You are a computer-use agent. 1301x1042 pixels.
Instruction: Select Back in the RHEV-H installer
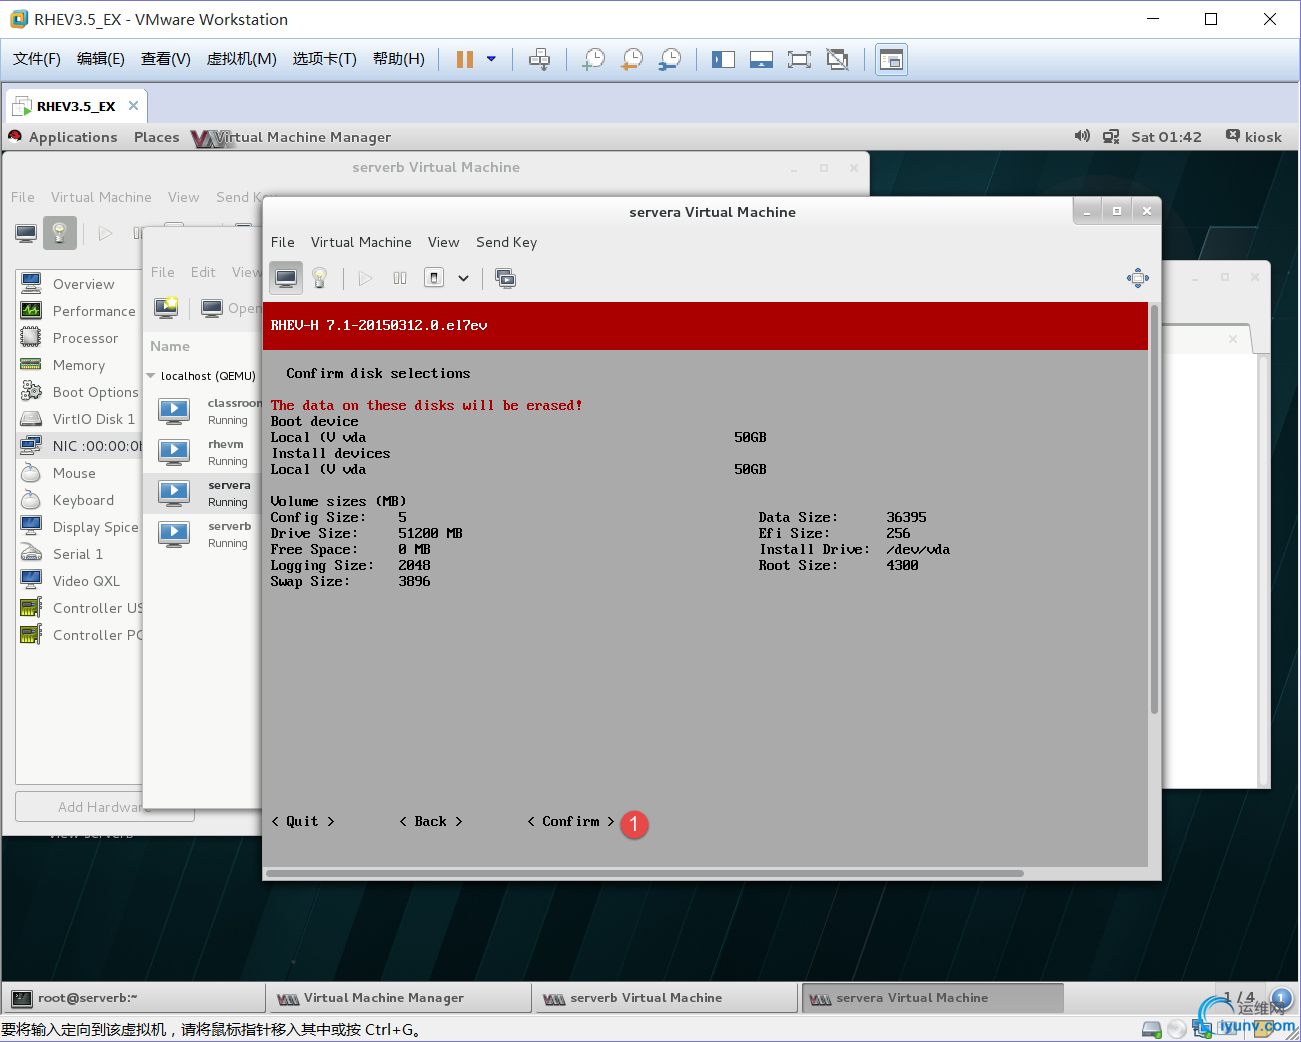(x=431, y=821)
